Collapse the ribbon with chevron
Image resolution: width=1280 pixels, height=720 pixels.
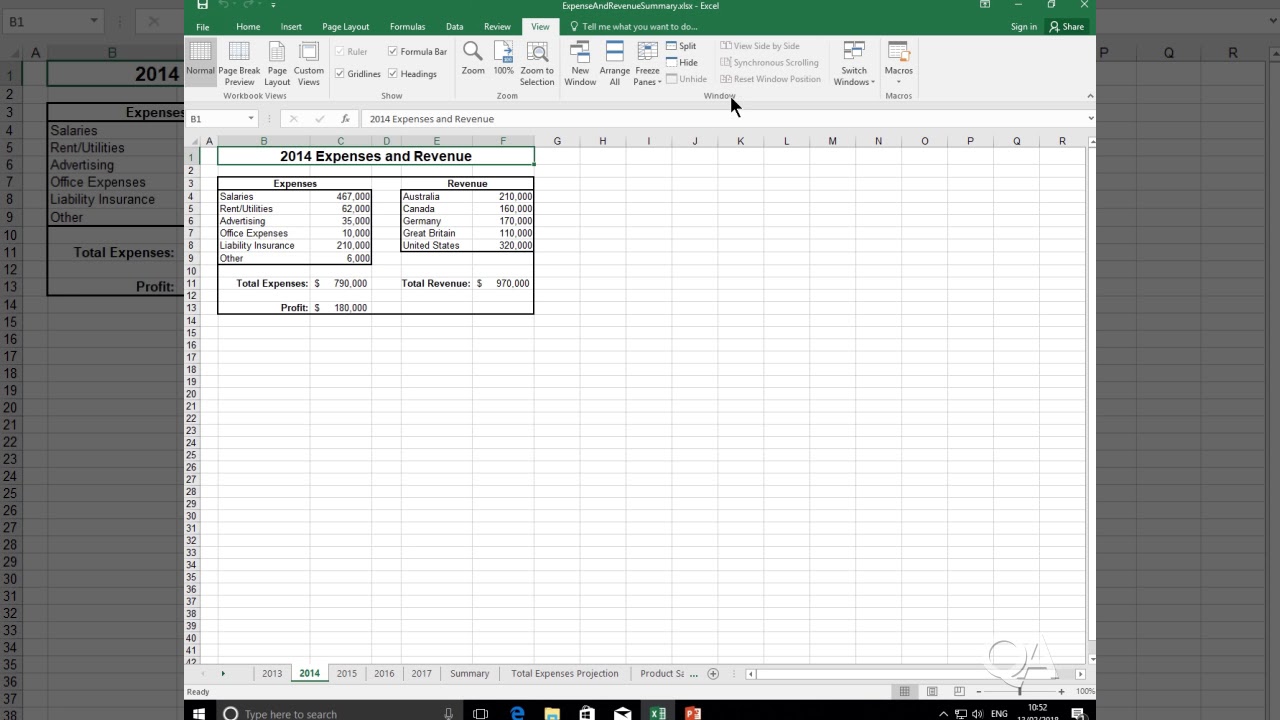1089,96
